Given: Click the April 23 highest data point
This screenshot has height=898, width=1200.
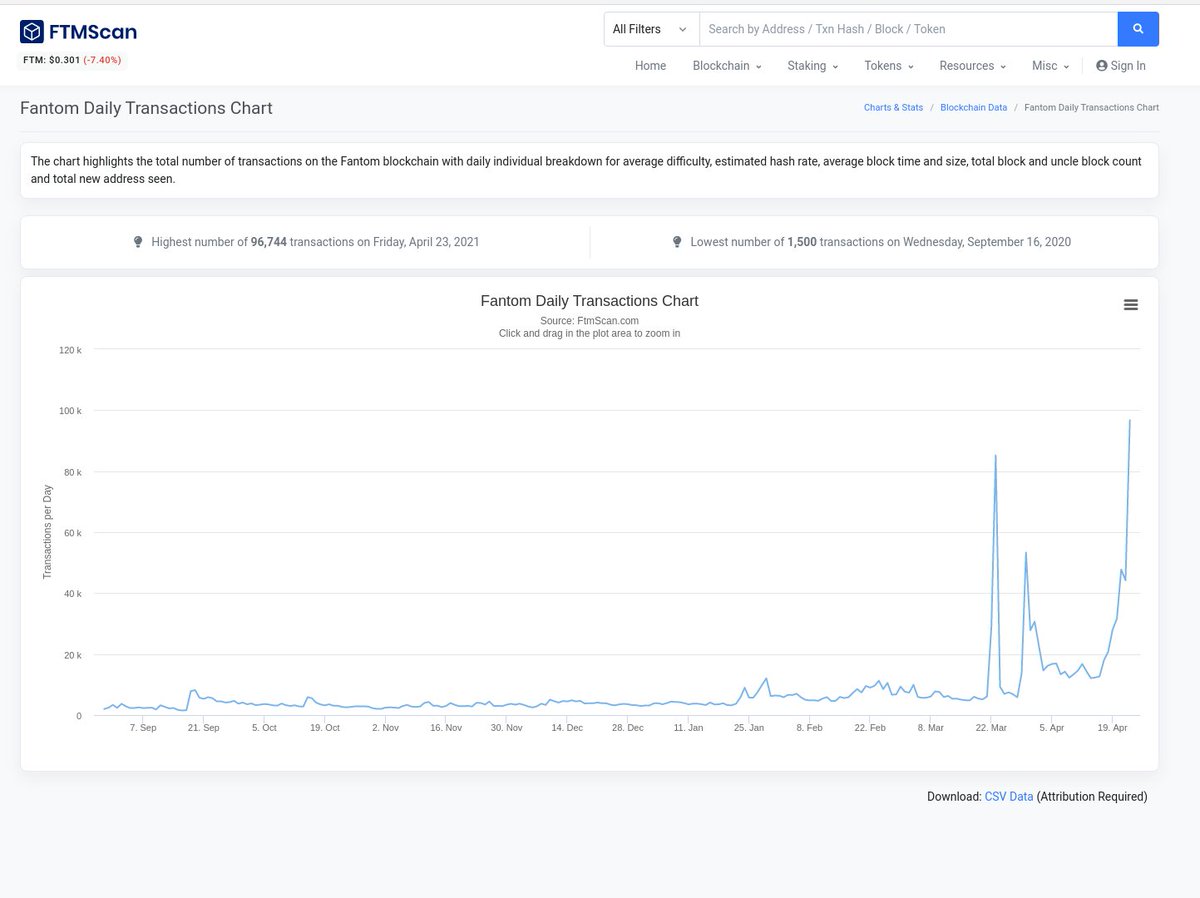Looking at the screenshot, I should [x=1130, y=420].
